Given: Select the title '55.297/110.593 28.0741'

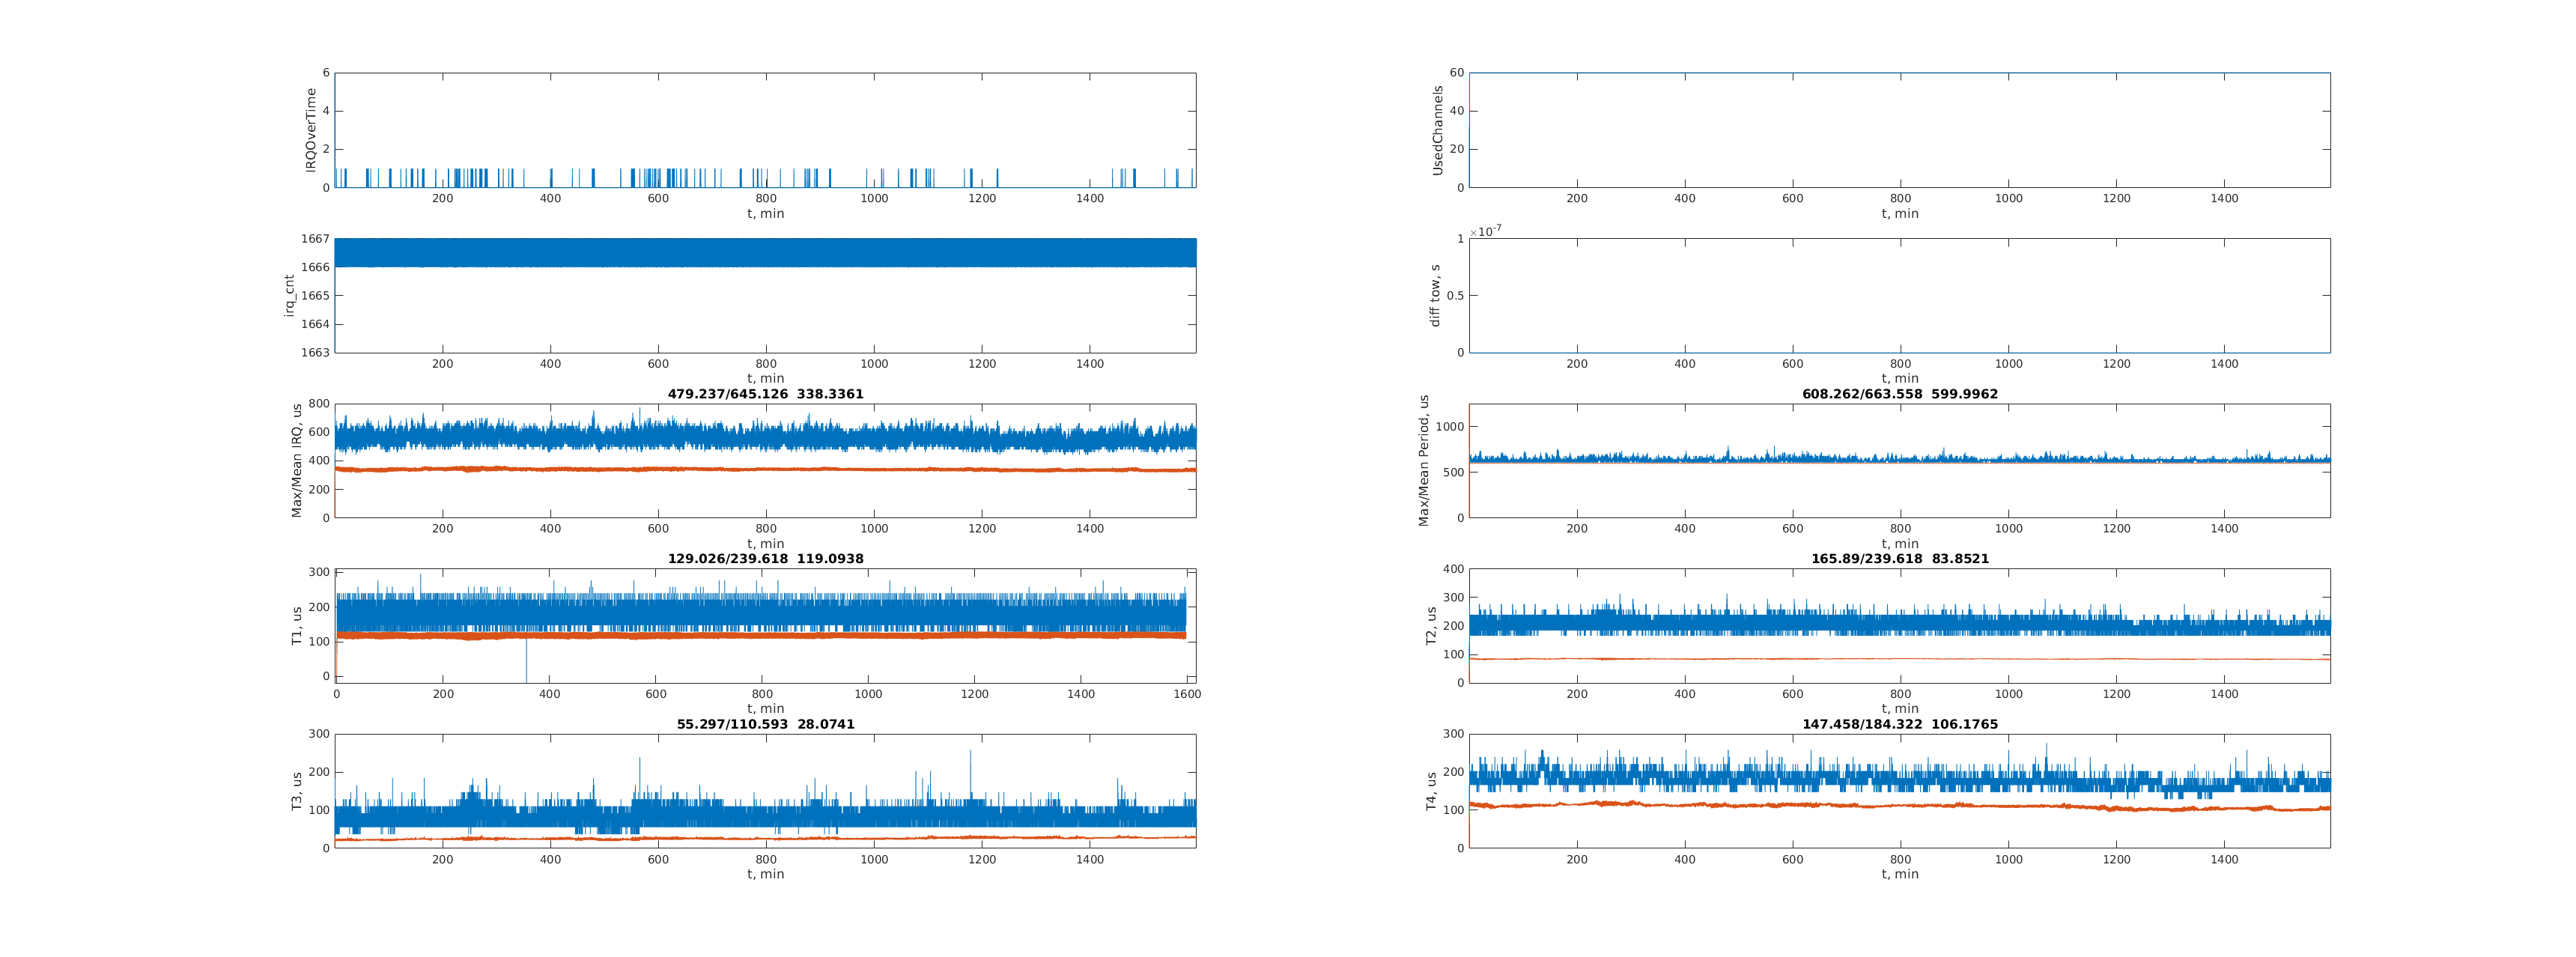Looking at the screenshot, I should (x=765, y=724).
